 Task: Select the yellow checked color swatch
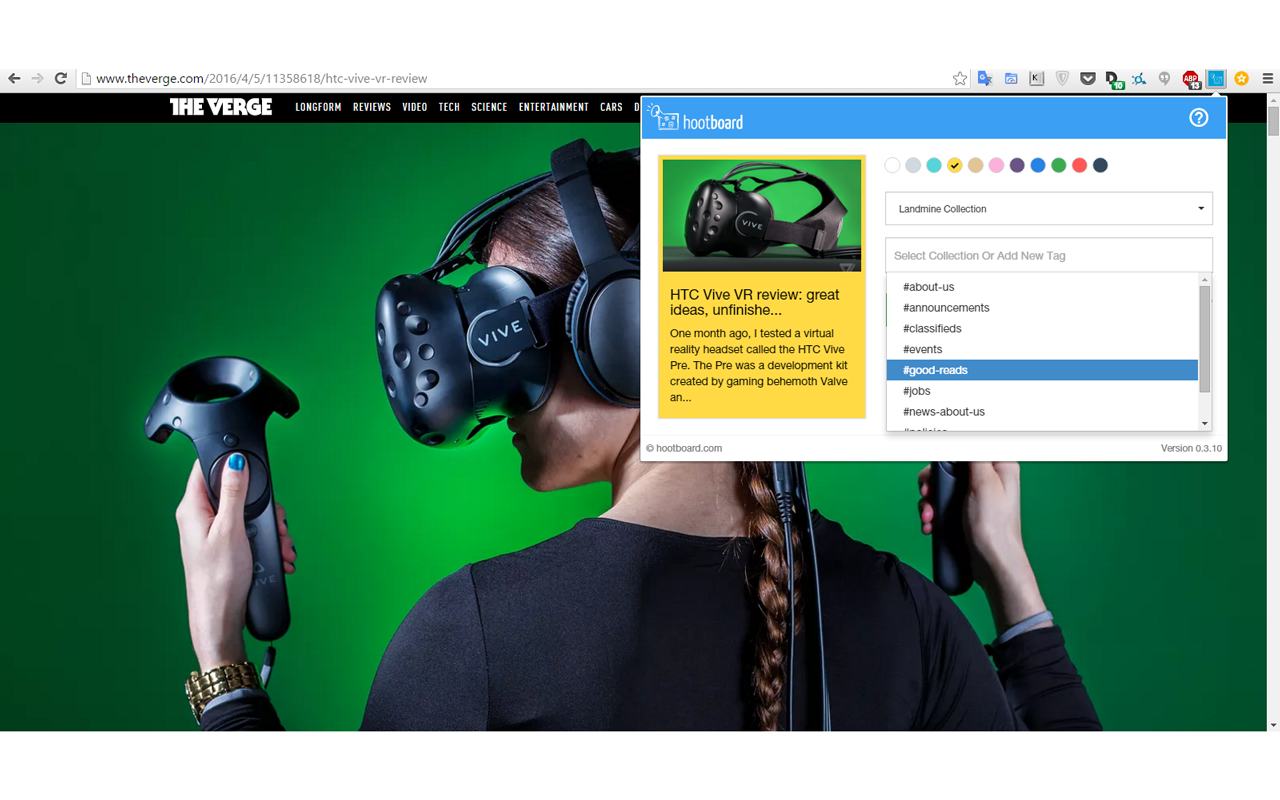(x=955, y=166)
